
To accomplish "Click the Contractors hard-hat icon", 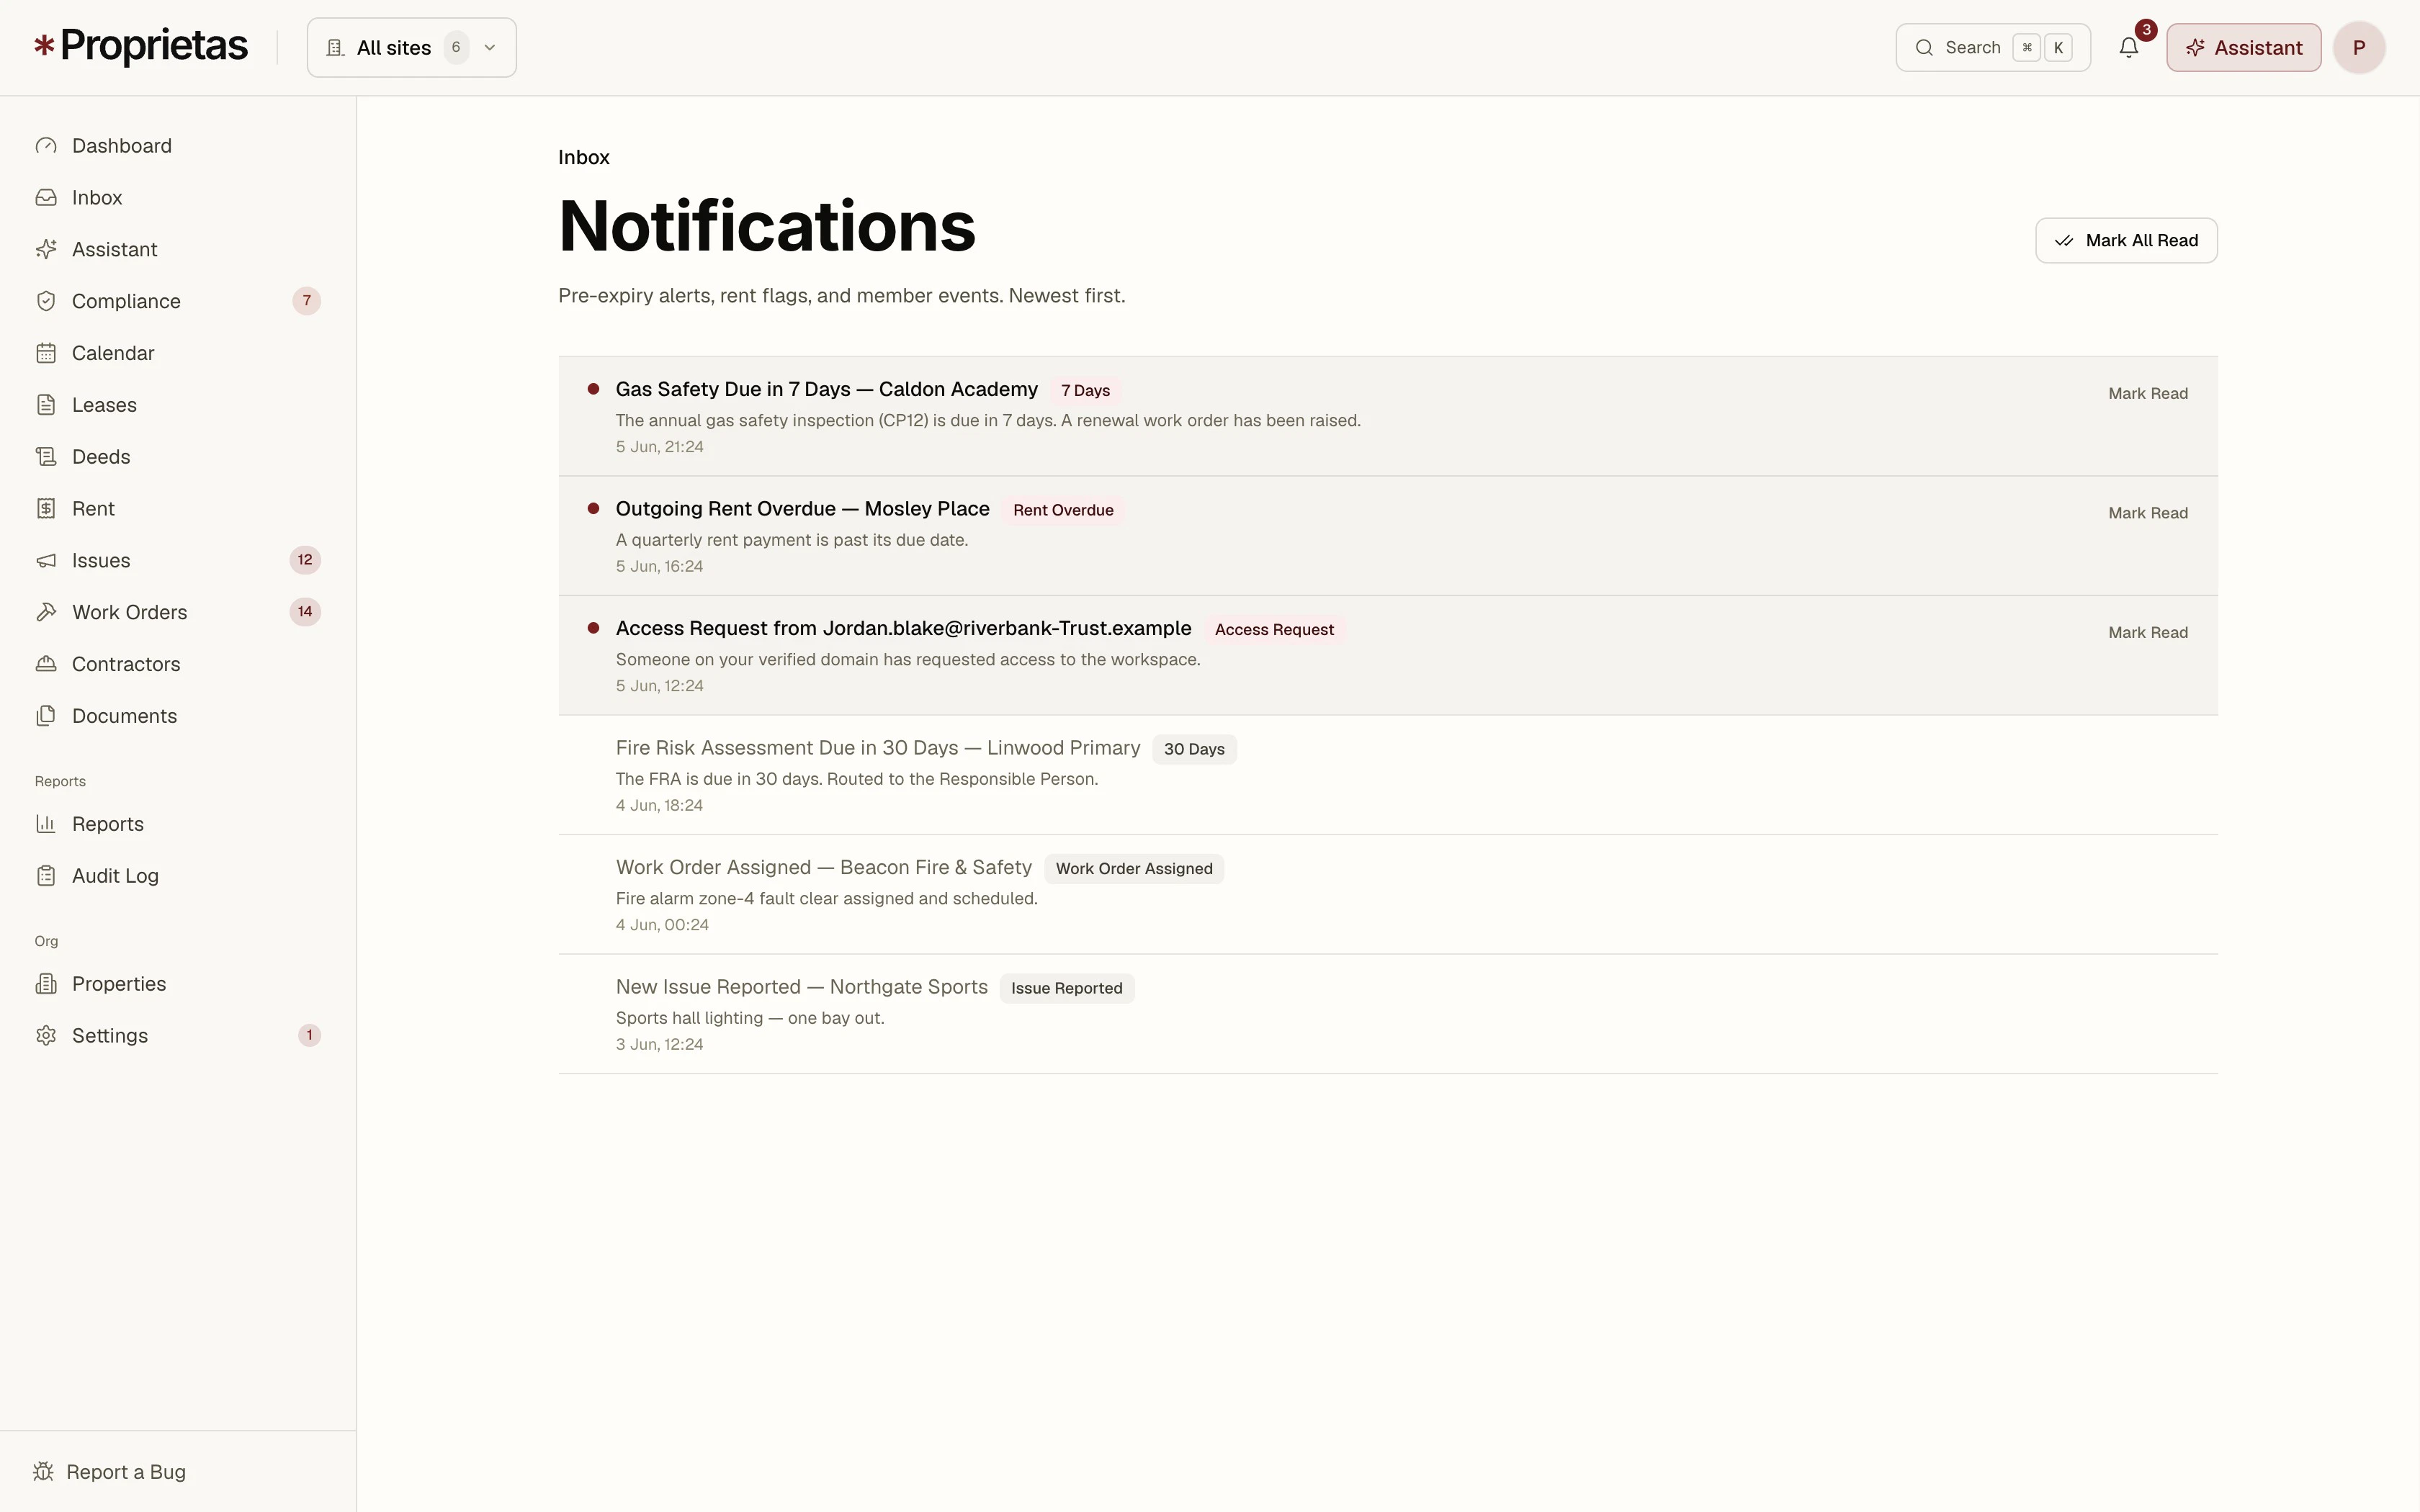I will 46,664.
